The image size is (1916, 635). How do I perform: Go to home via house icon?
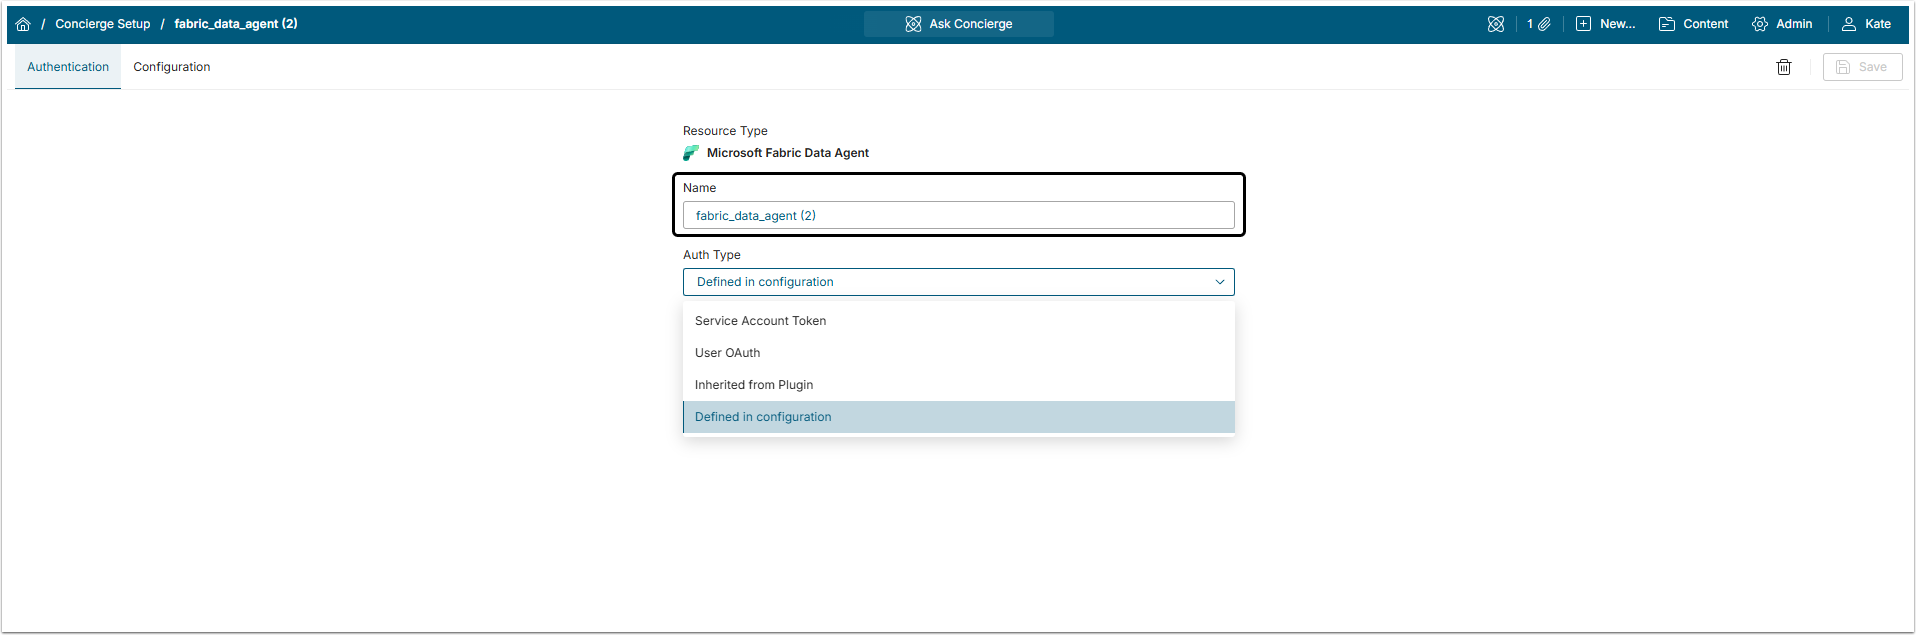click(23, 24)
